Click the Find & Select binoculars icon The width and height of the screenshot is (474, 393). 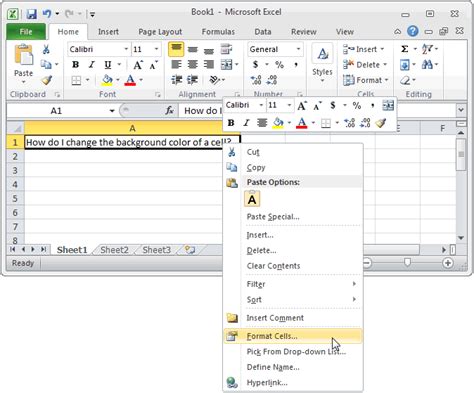coord(427,64)
